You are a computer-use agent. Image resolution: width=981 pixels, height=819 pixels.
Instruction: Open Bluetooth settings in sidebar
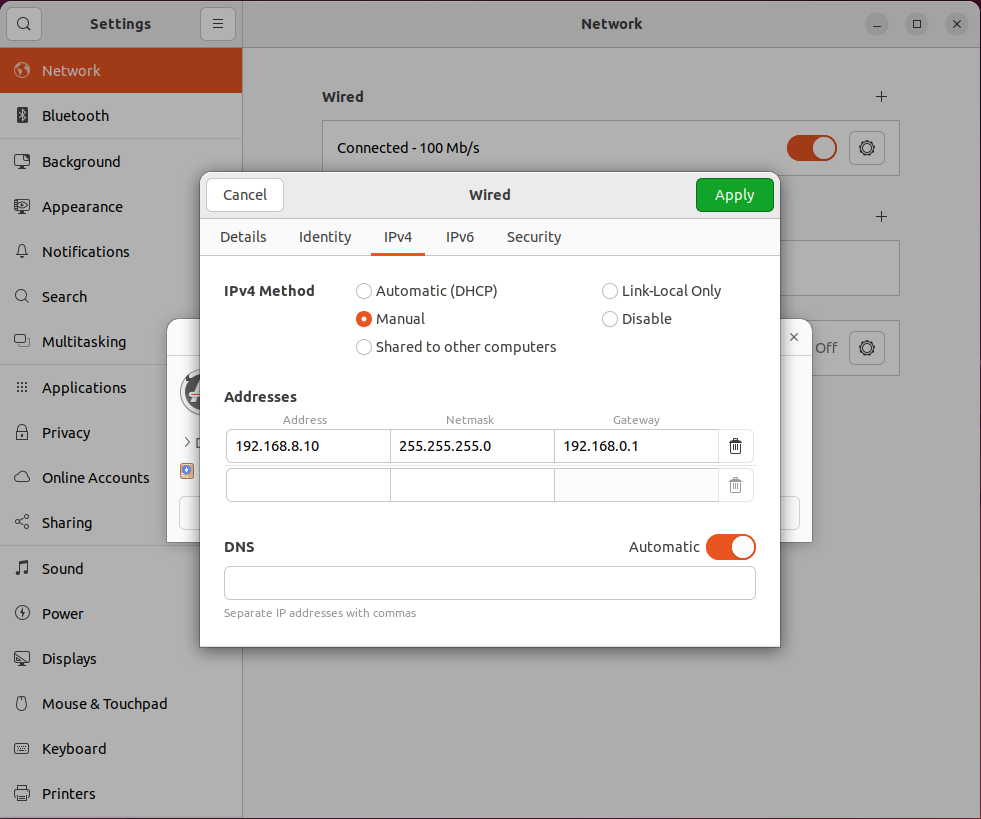point(75,116)
